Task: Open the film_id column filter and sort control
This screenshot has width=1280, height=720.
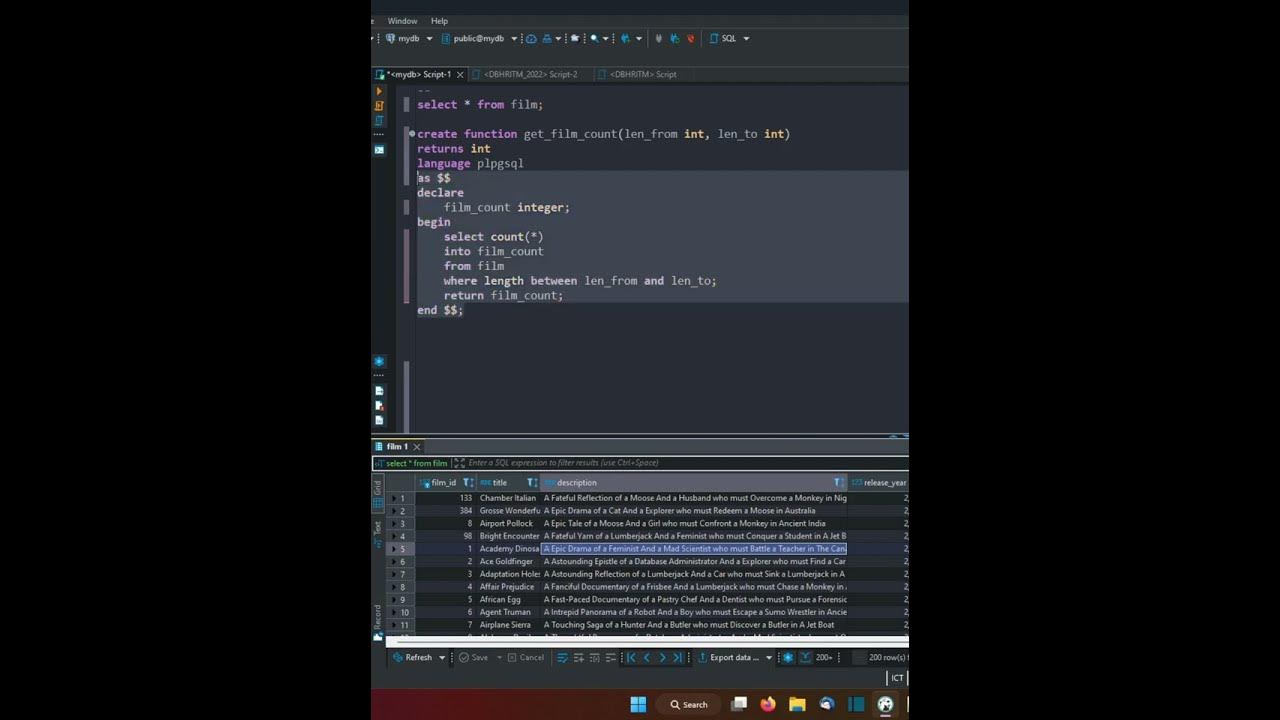Action: pyautogui.click(x=468, y=482)
